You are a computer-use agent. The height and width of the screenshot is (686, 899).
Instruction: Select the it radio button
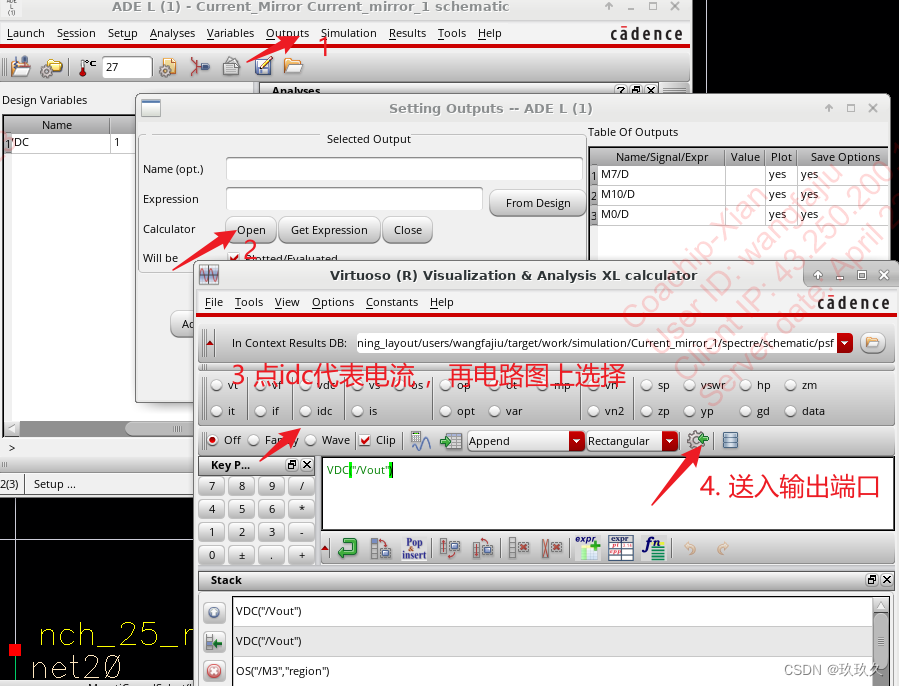tap(217, 411)
